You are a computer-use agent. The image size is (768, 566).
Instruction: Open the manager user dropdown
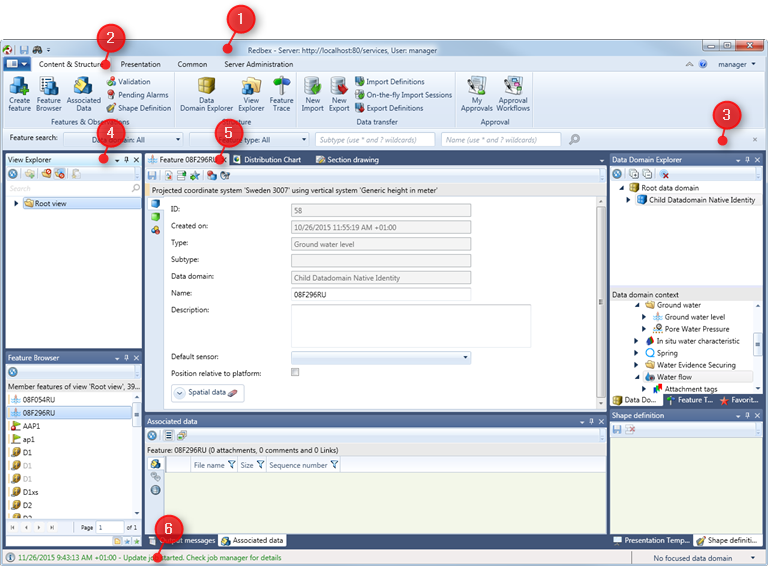(x=737, y=64)
